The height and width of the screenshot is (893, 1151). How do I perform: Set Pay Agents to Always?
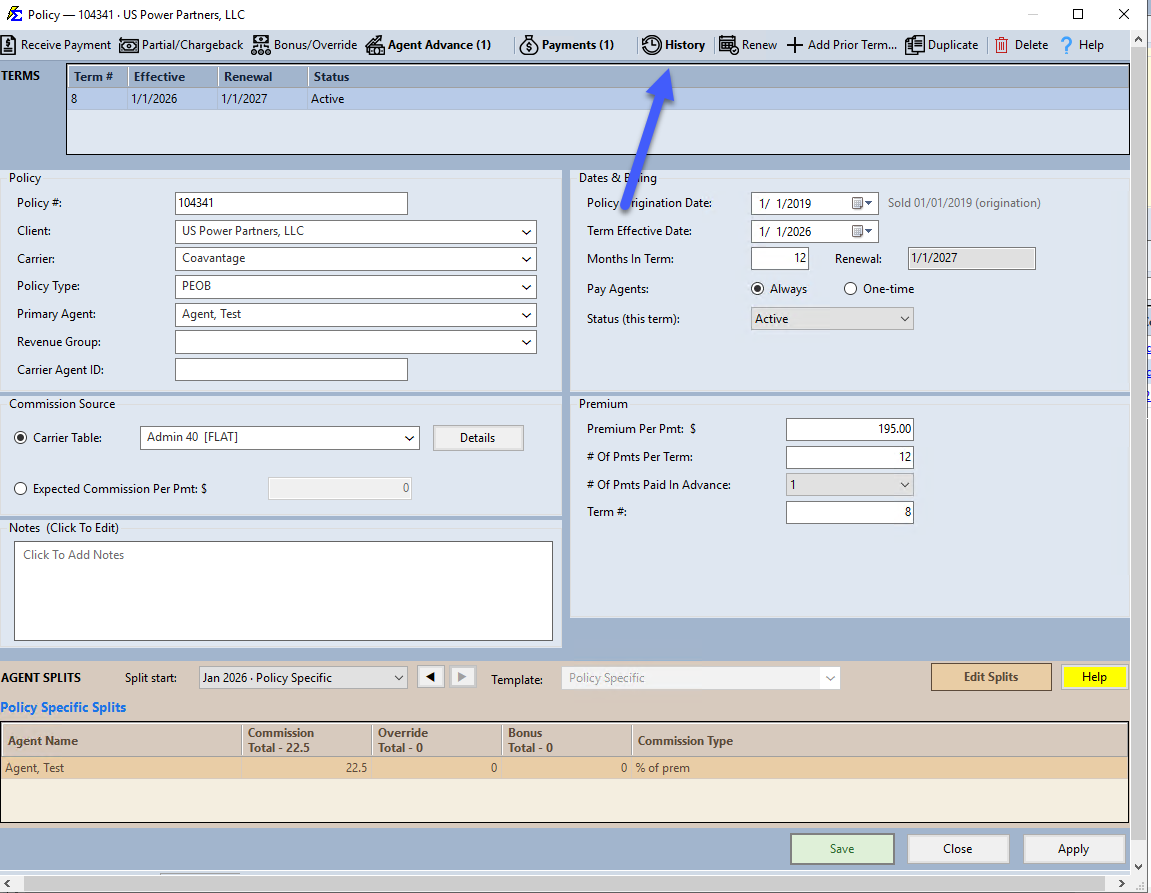point(758,289)
